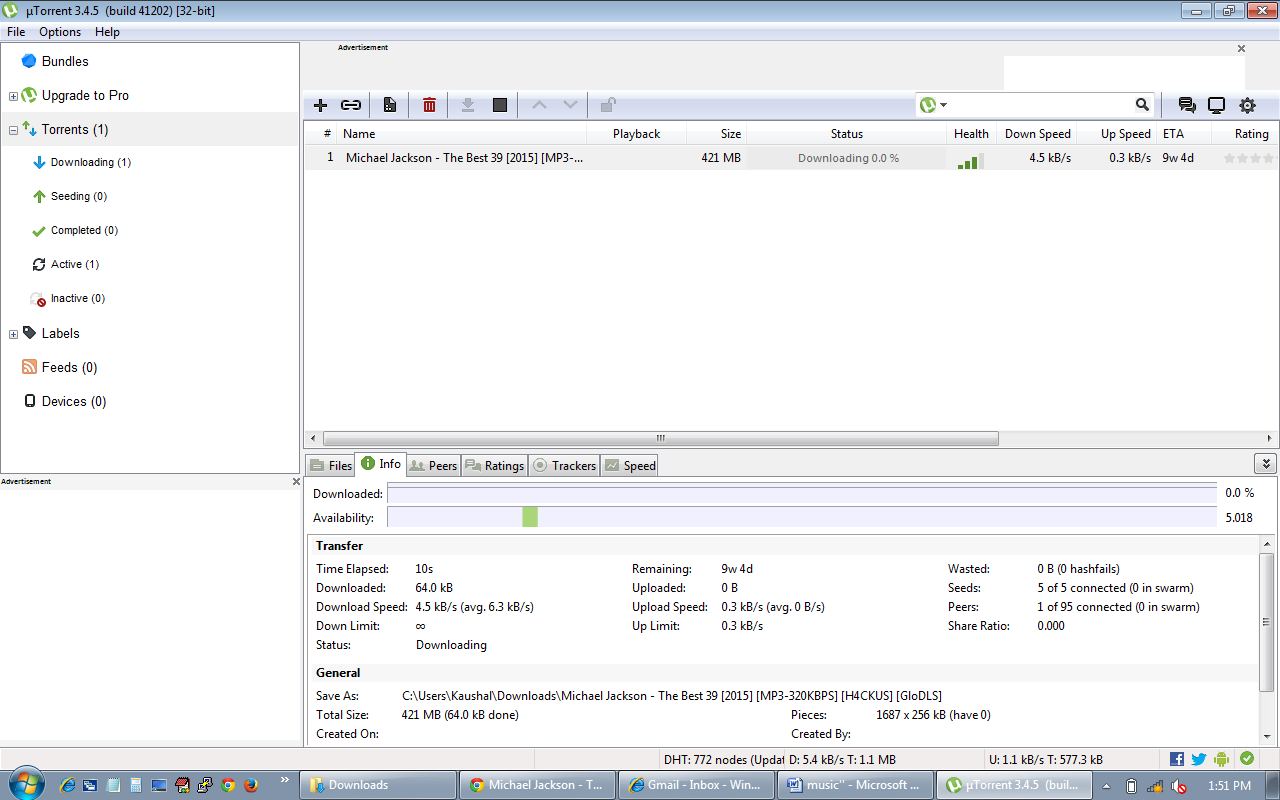
Task: Move torrent down in the queue
Action: (570, 105)
